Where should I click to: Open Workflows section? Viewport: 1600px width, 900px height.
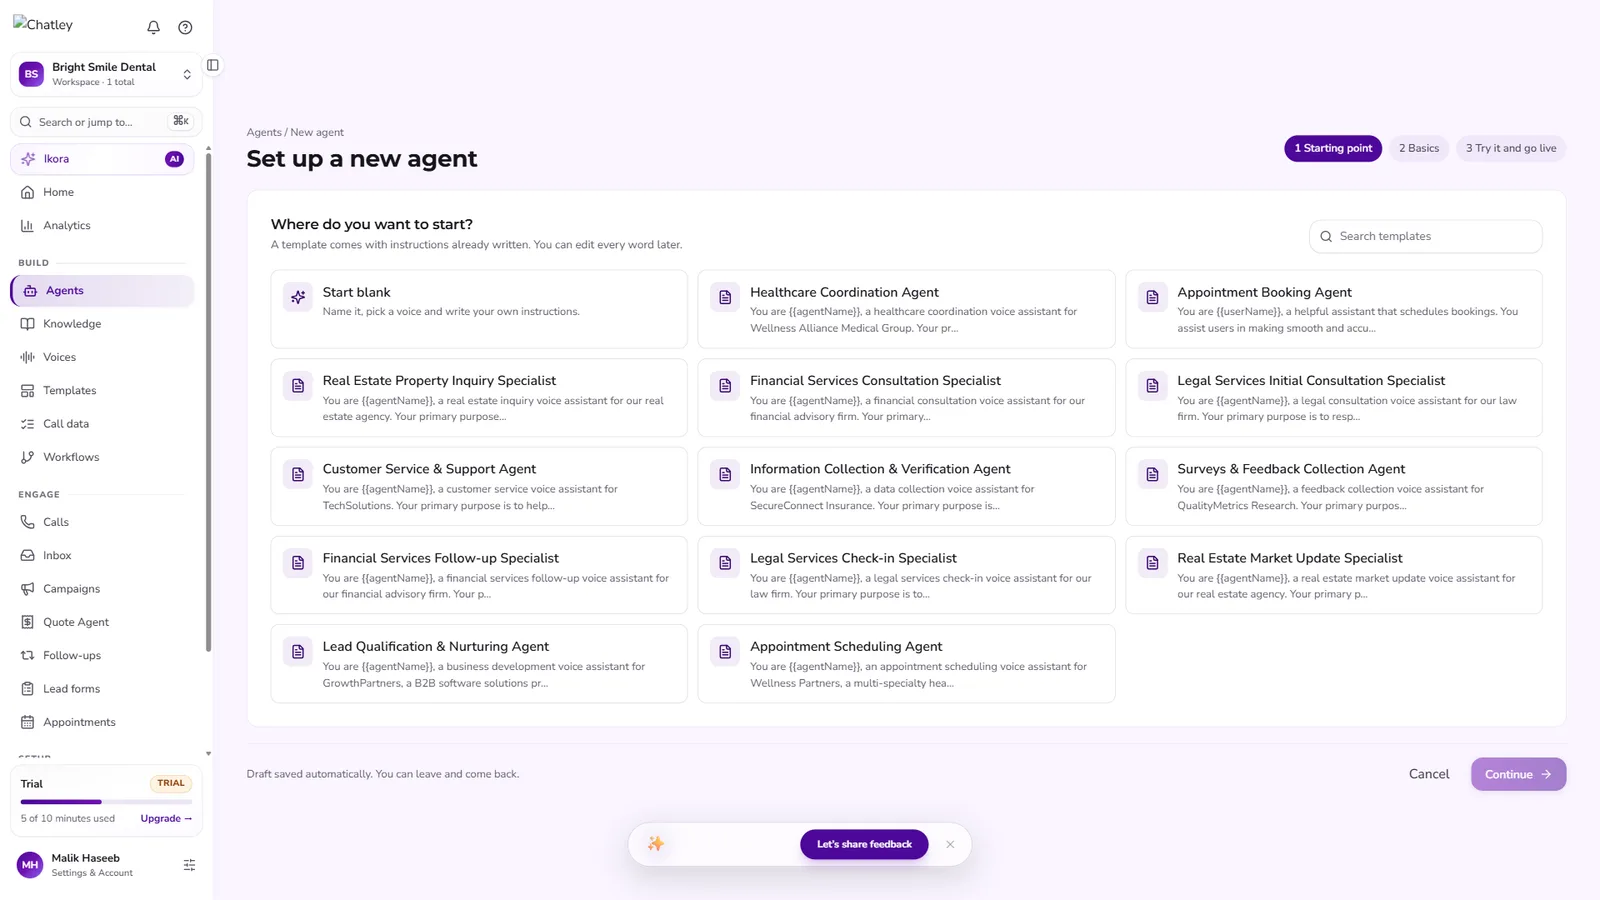(102, 457)
